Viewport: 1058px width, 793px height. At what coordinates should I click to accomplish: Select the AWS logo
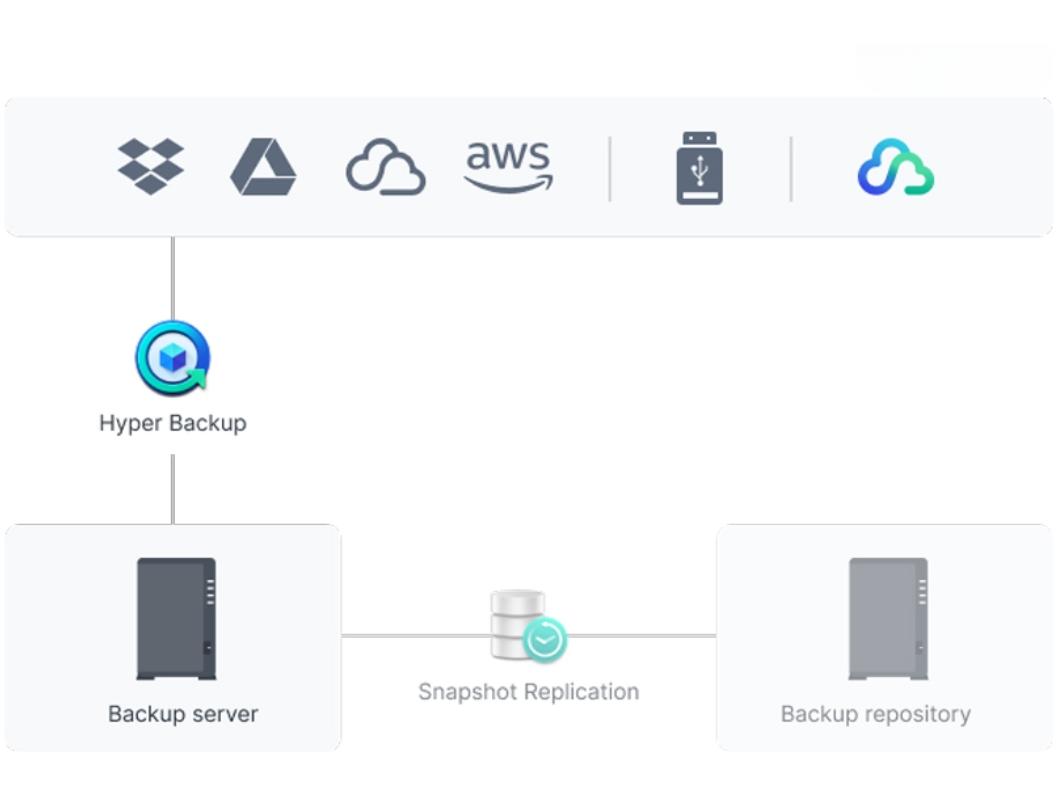[x=508, y=167]
